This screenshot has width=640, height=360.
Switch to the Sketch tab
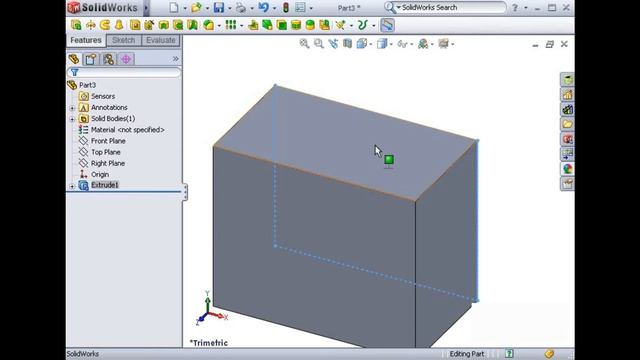(x=124, y=40)
